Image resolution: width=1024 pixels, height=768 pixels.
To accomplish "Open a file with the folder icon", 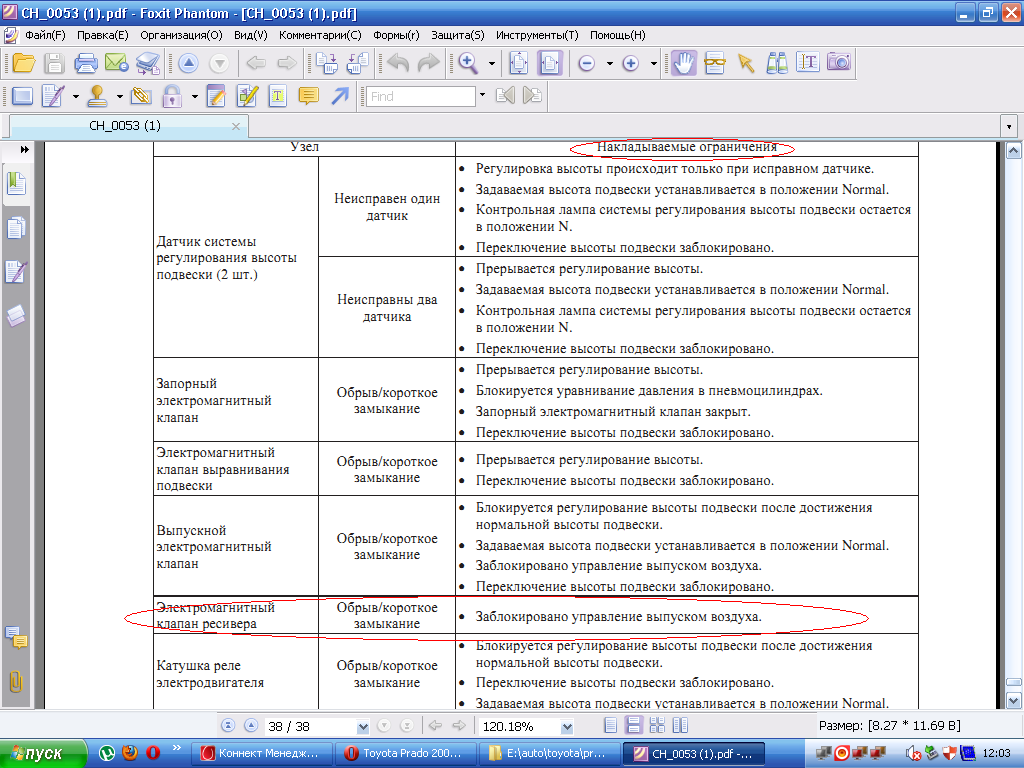I will click(x=24, y=63).
